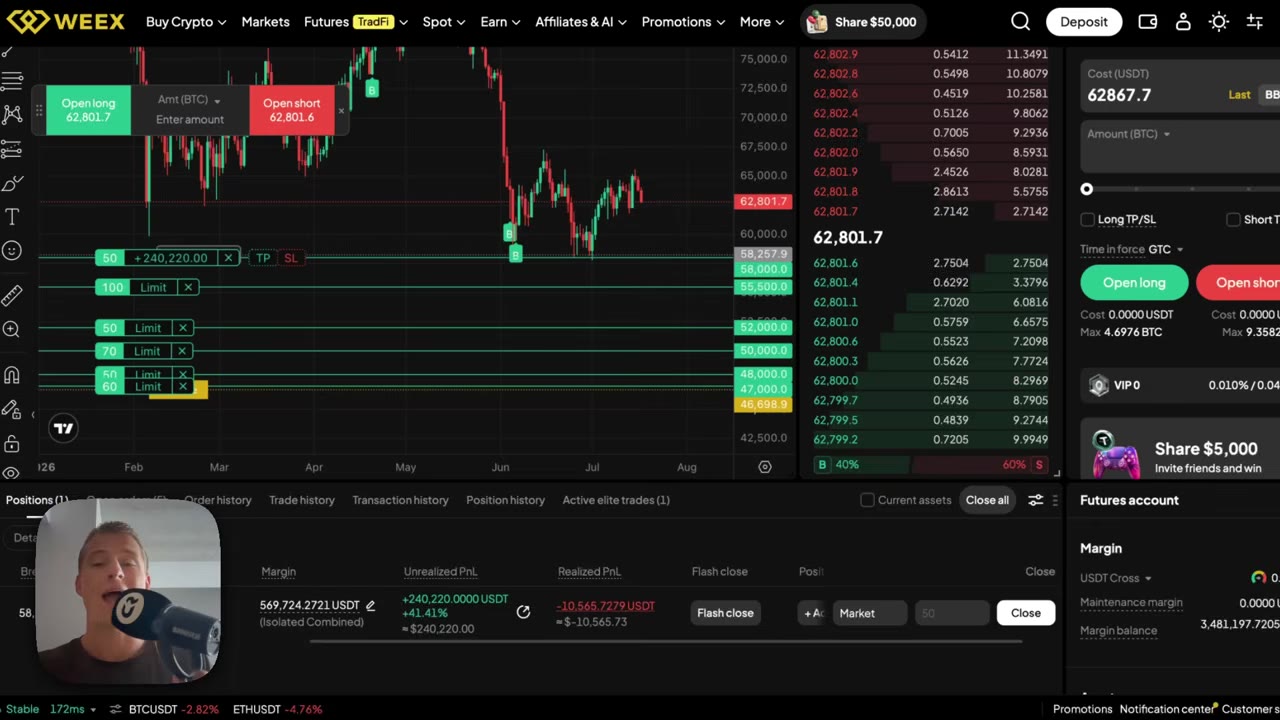Edit margin with pencil icon
This screenshot has height=720, width=1280.
[x=371, y=605]
